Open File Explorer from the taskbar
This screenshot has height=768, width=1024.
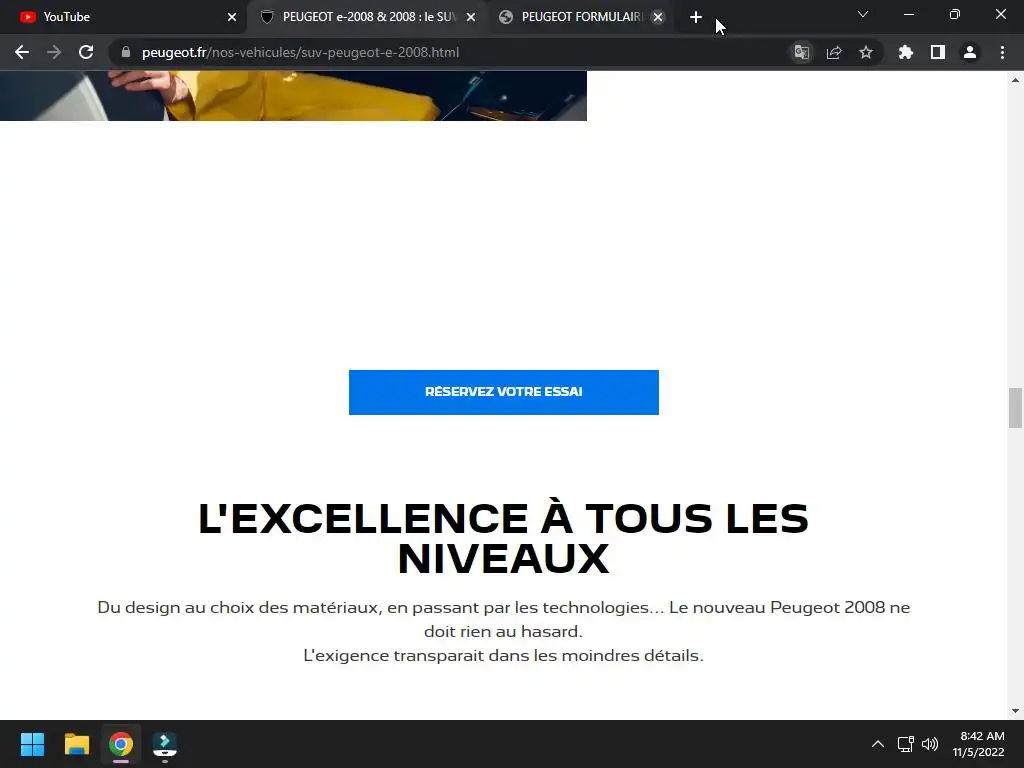(x=76, y=744)
